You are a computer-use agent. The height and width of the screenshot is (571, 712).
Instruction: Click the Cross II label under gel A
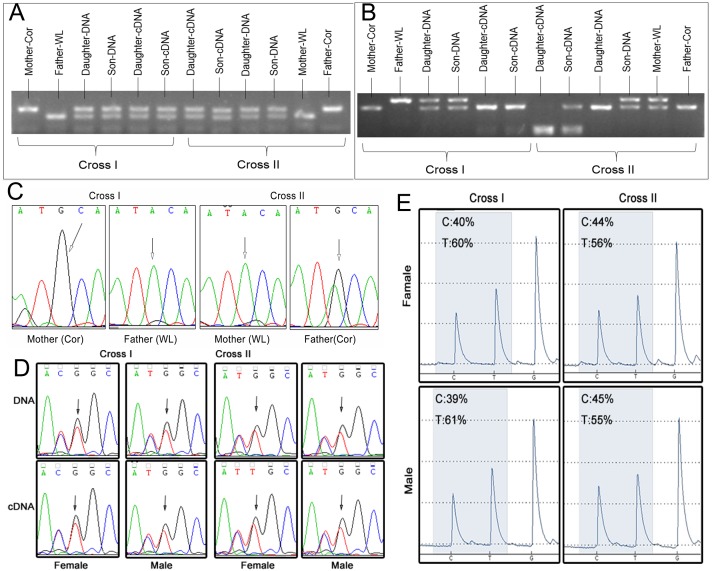click(x=258, y=164)
